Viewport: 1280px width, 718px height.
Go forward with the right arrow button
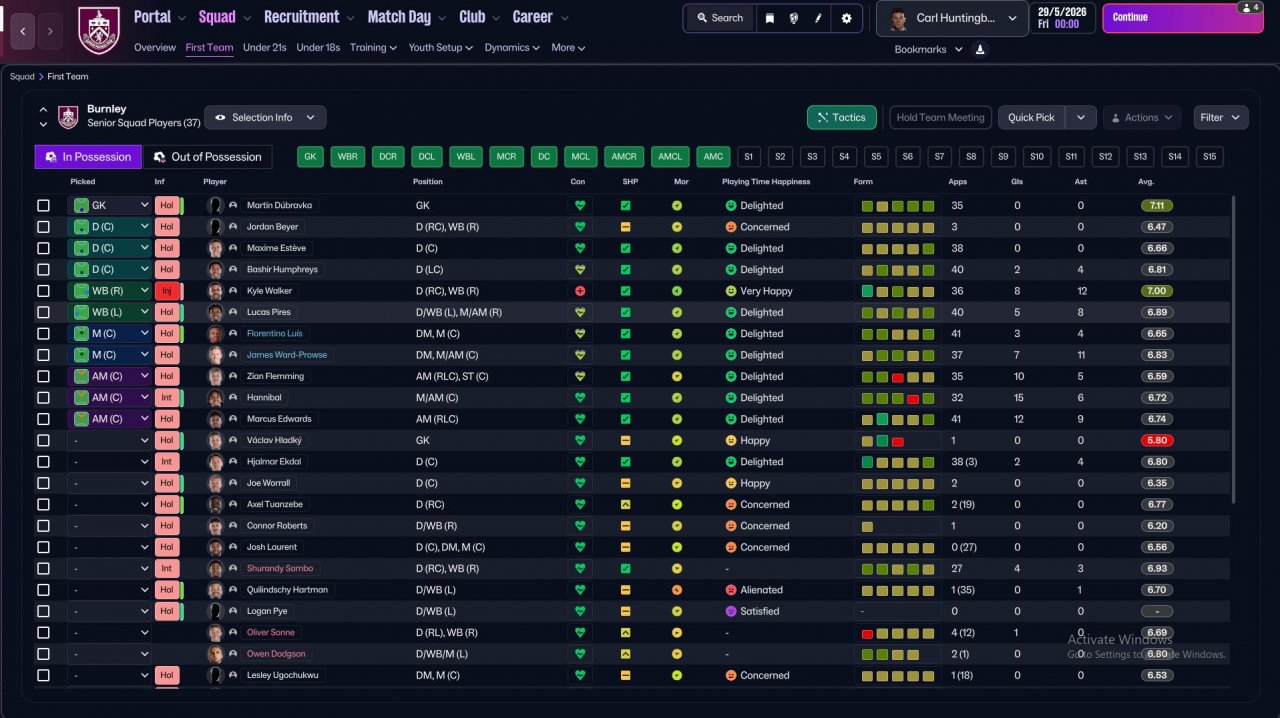click(51, 32)
